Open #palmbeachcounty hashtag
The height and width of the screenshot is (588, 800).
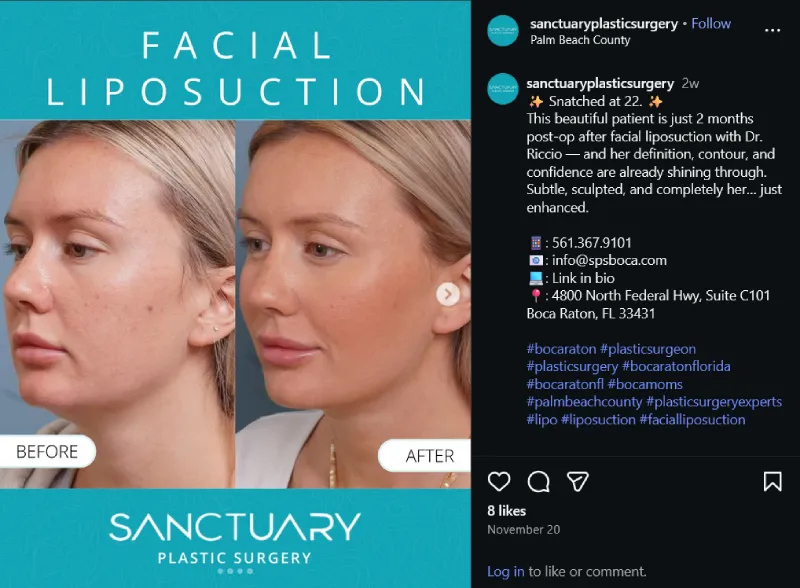[x=584, y=402]
